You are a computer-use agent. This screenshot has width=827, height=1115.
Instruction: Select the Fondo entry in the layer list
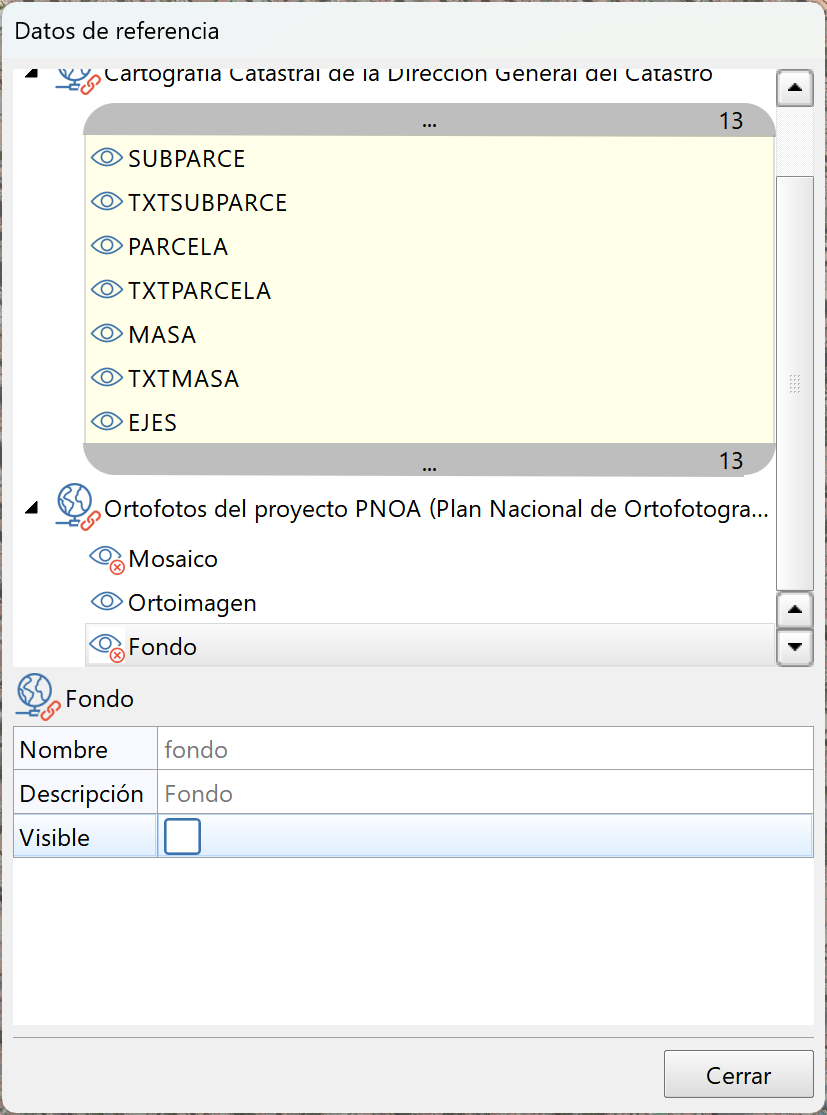tap(165, 646)
